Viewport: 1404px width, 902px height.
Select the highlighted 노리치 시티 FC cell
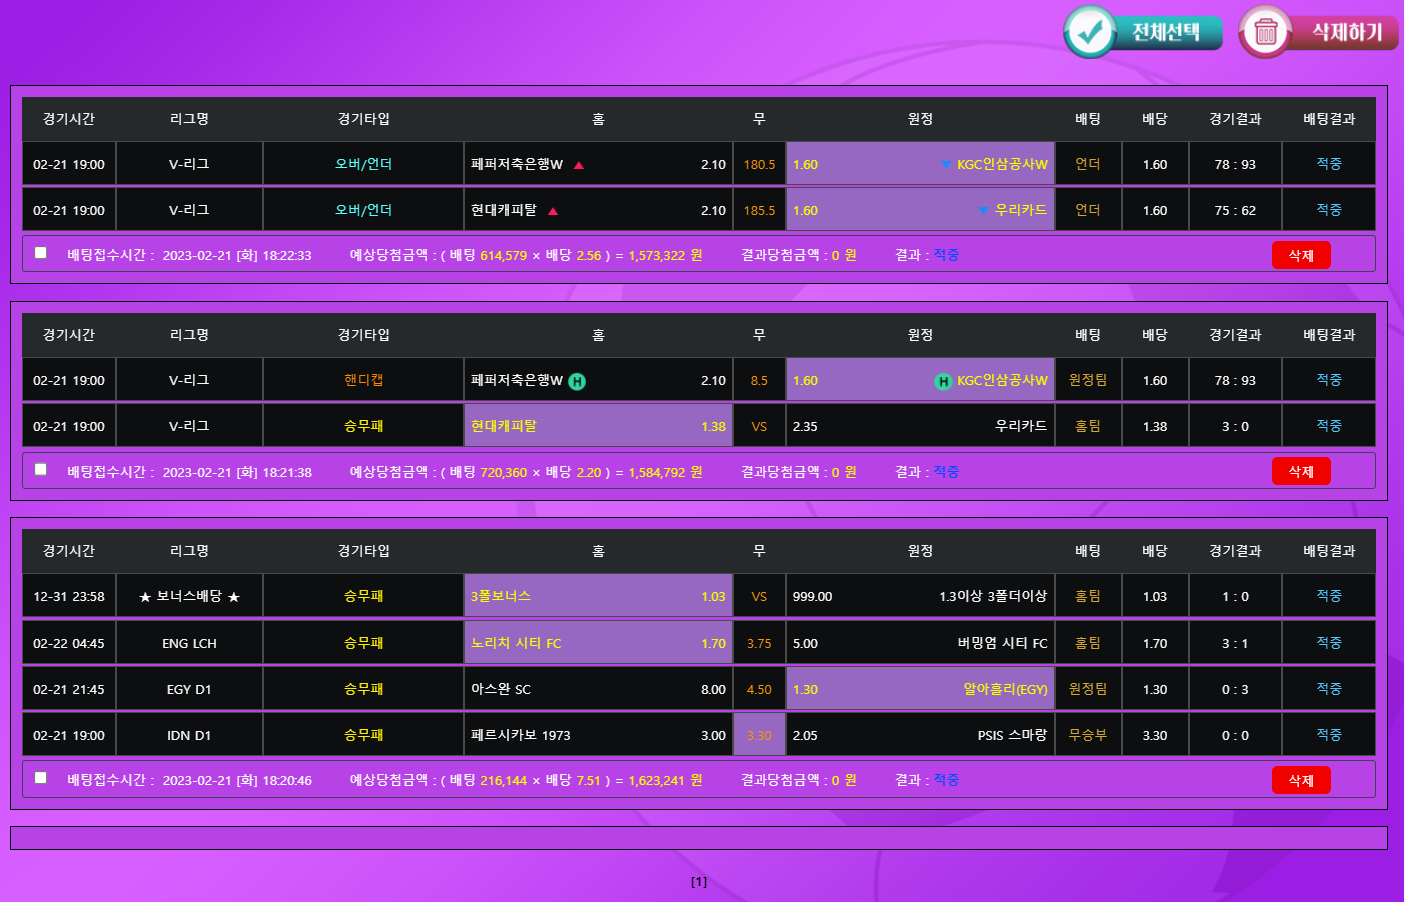click(x=598, y=643)
